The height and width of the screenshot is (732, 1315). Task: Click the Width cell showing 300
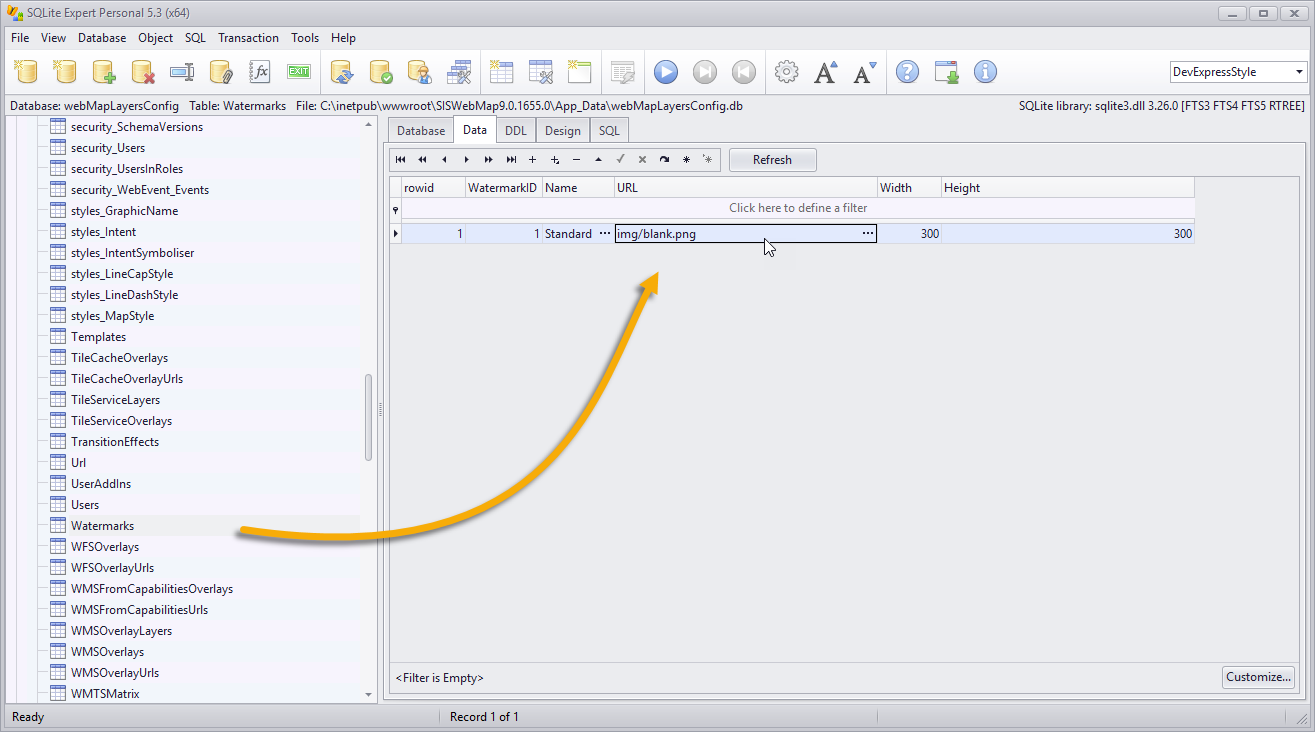[909, 233]
